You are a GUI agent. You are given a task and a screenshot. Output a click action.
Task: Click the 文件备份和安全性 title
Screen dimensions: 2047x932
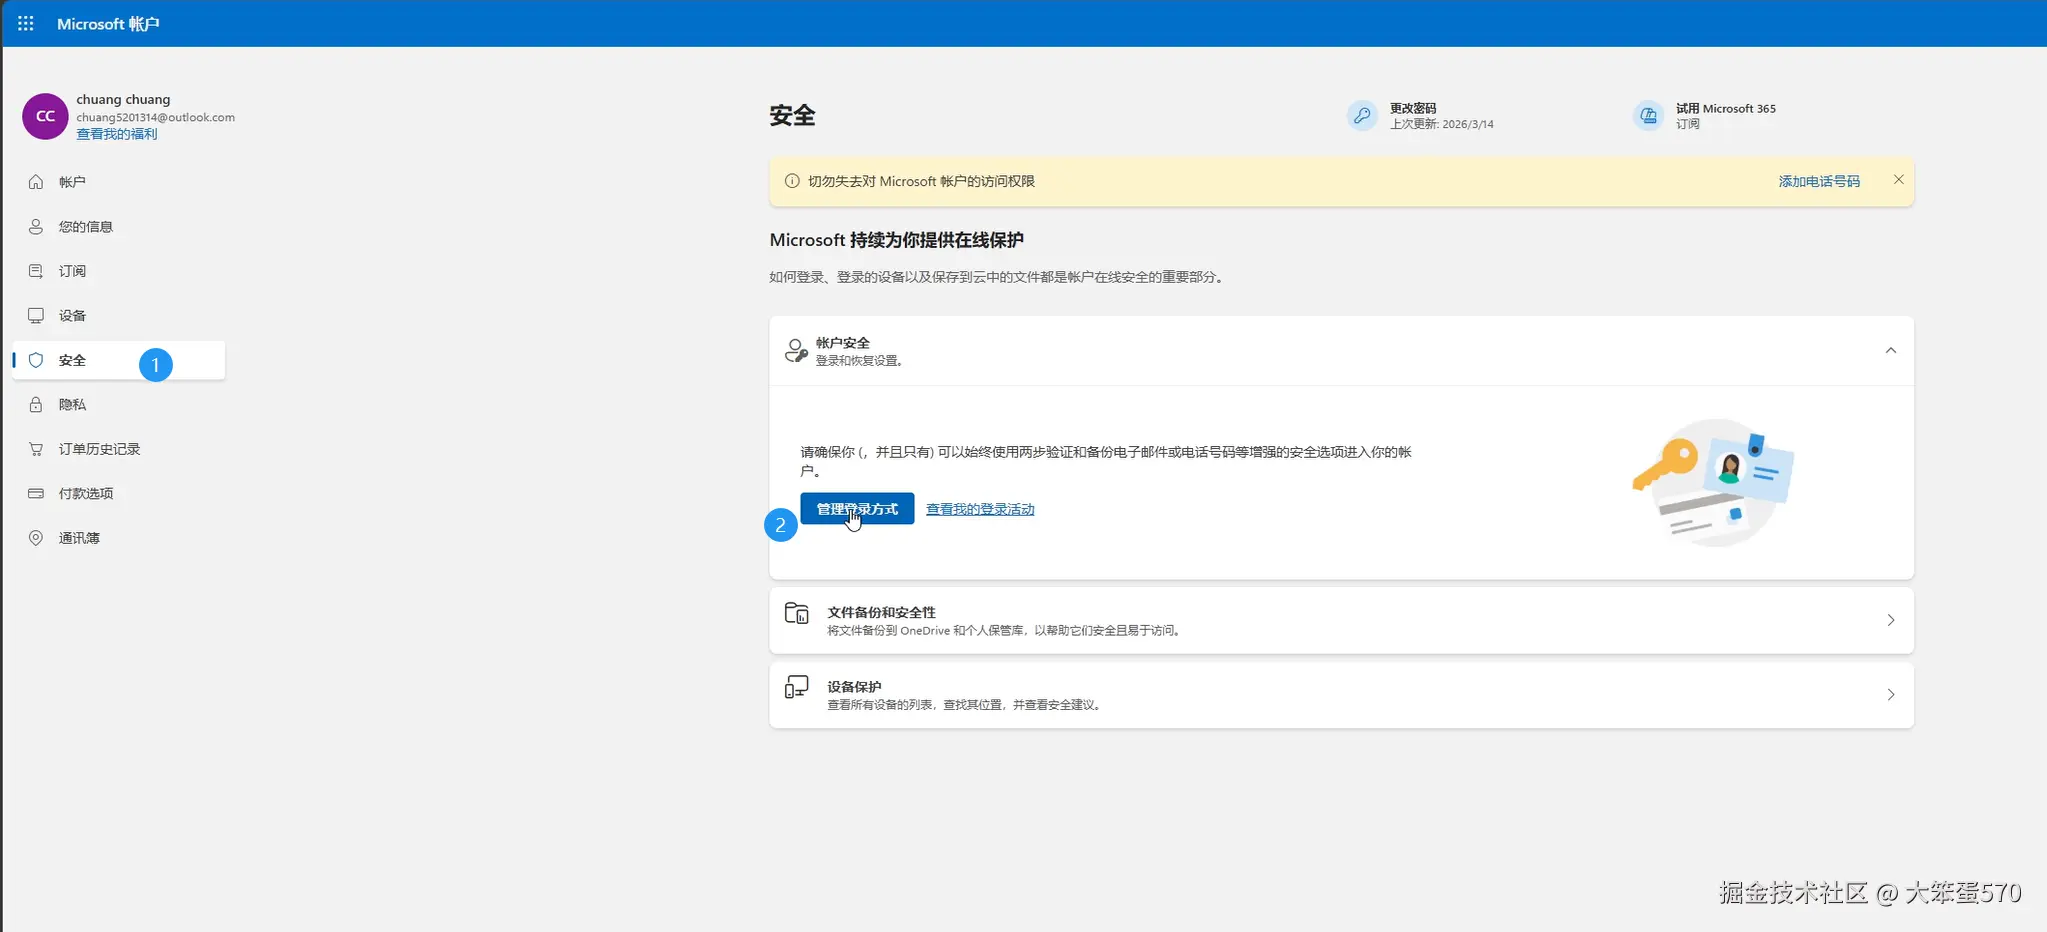881,612
